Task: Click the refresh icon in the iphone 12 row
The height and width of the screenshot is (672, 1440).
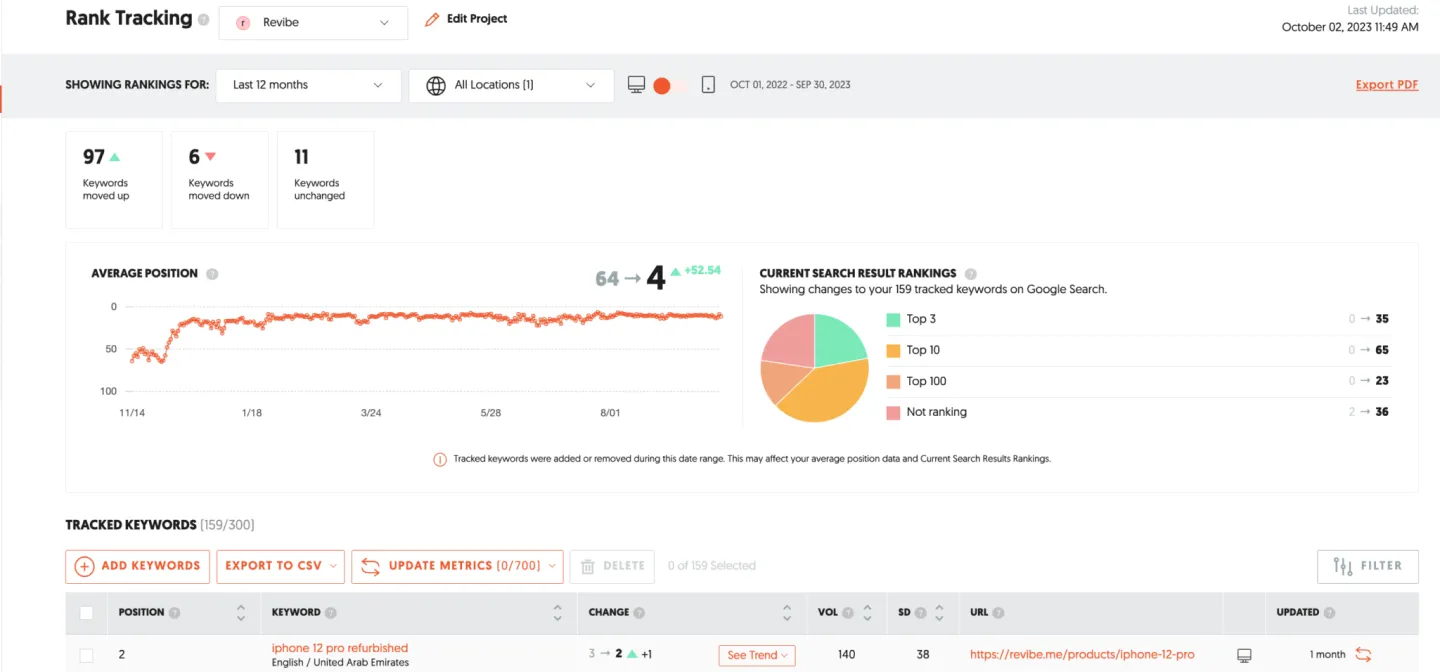Action: coord(1363,655)
